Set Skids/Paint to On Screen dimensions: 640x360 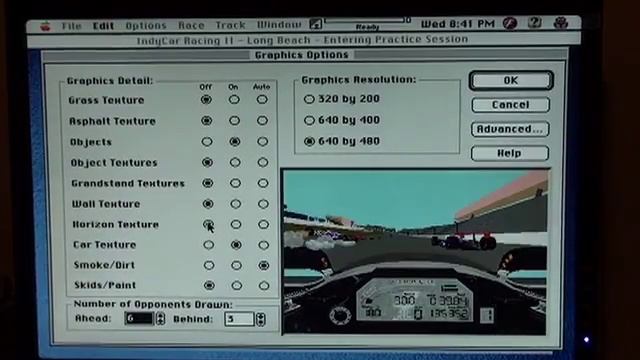(236, 285)
